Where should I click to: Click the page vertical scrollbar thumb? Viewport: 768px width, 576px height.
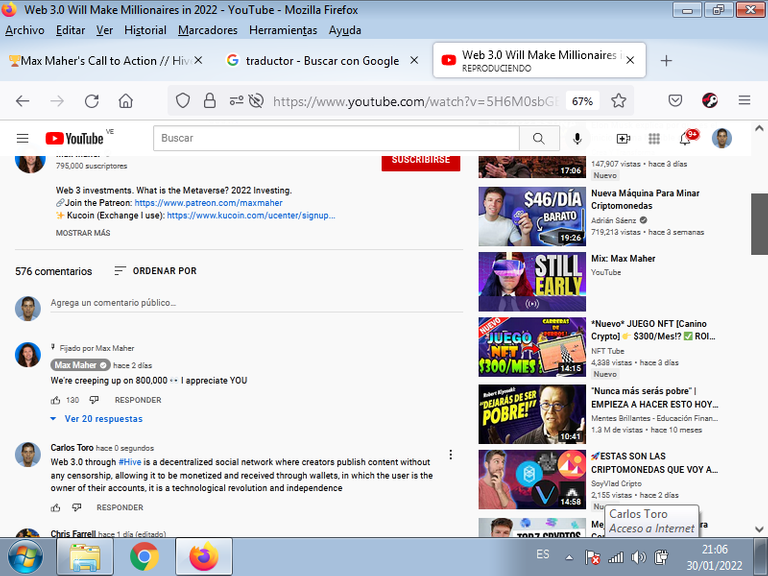[759, 224]
